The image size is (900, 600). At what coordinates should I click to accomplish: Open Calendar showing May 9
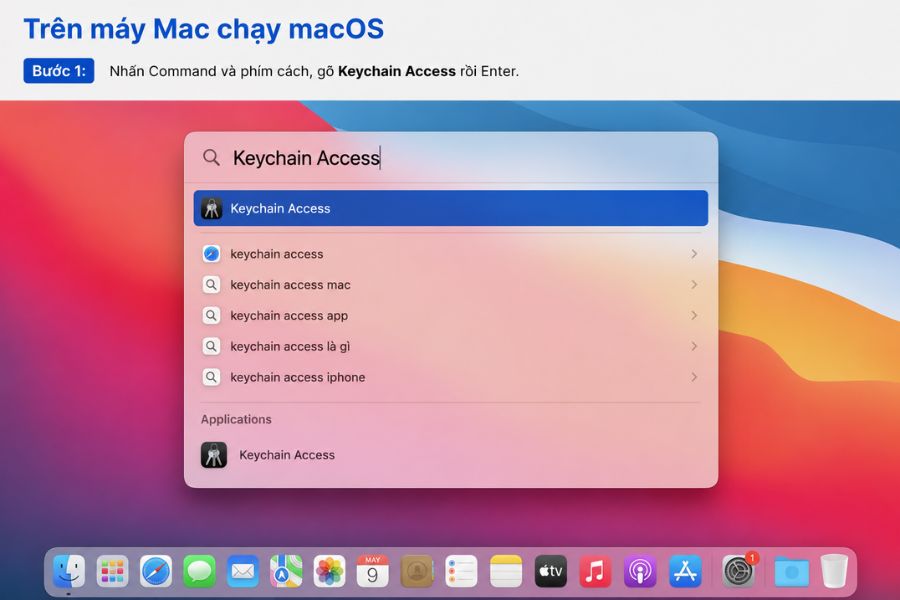[x=373, y=571]
